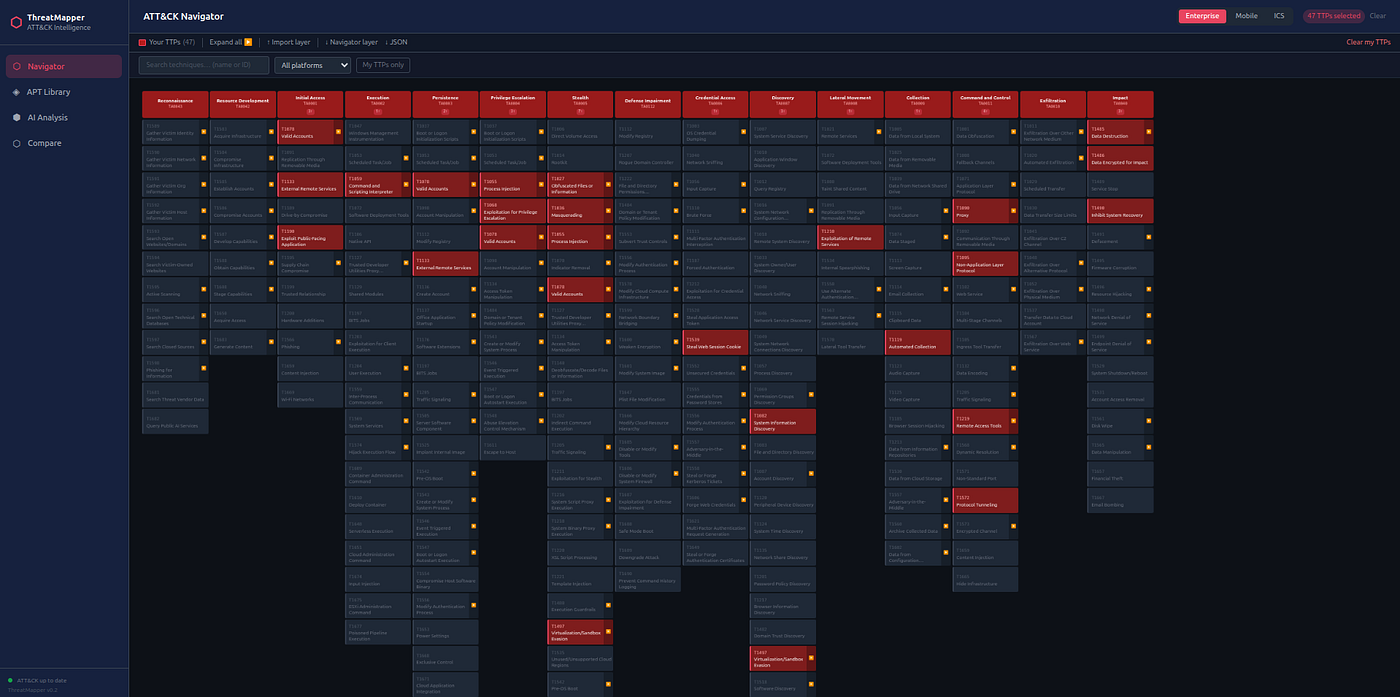Open Compare in the sidebar
1400x697 pixels.
tap(64, 143)
